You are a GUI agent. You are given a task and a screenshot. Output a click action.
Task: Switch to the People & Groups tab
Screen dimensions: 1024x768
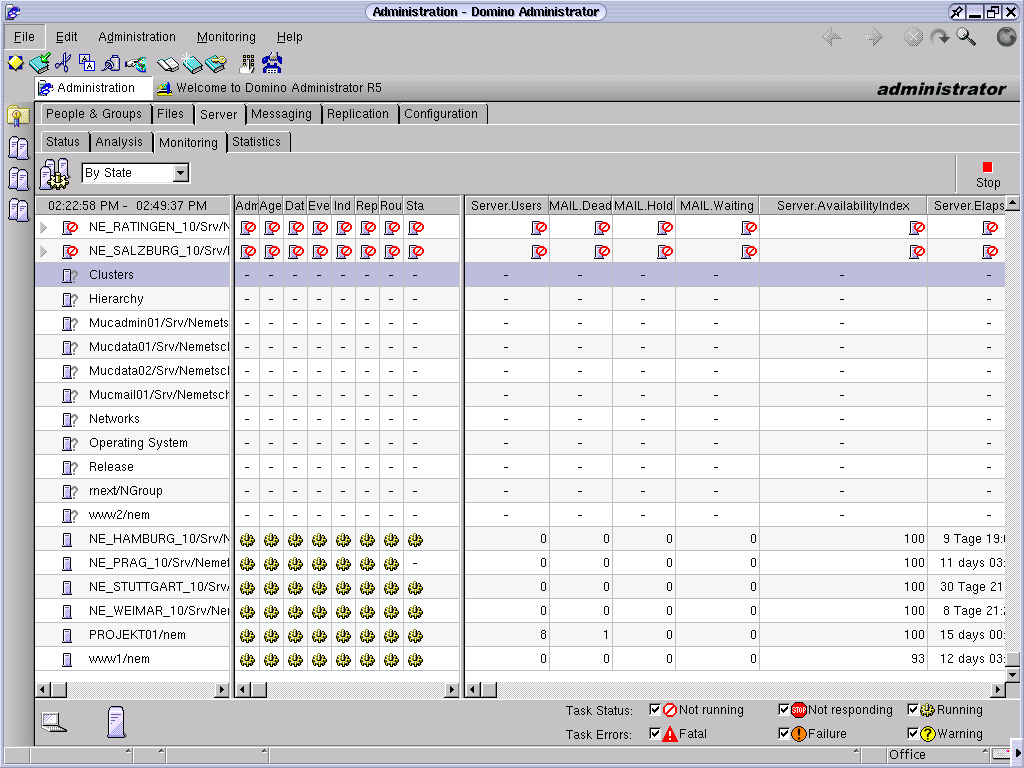tap(94, 114)
